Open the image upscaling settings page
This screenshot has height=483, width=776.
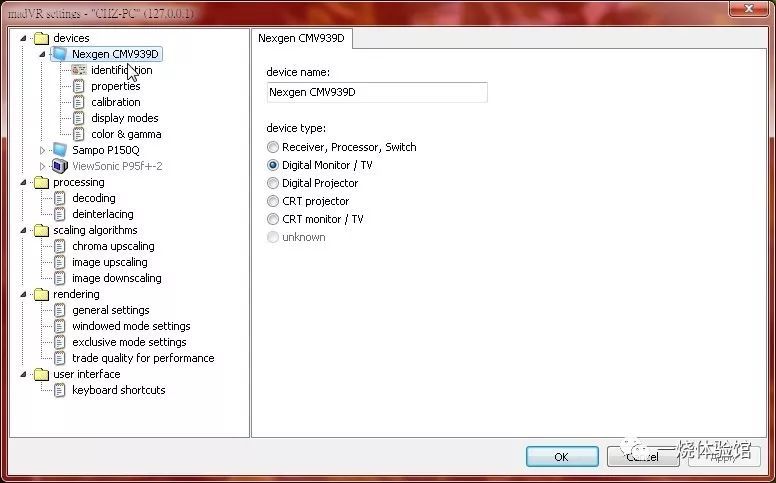(x=110, y=262)
